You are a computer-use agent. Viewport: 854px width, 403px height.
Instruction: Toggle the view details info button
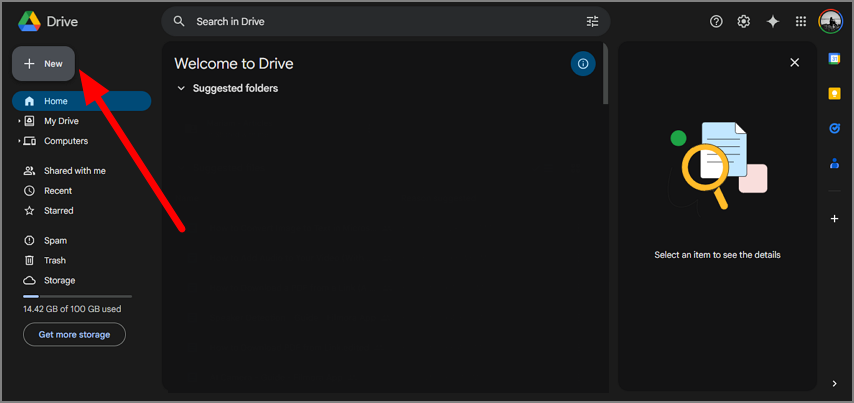(x=583, y=64)
